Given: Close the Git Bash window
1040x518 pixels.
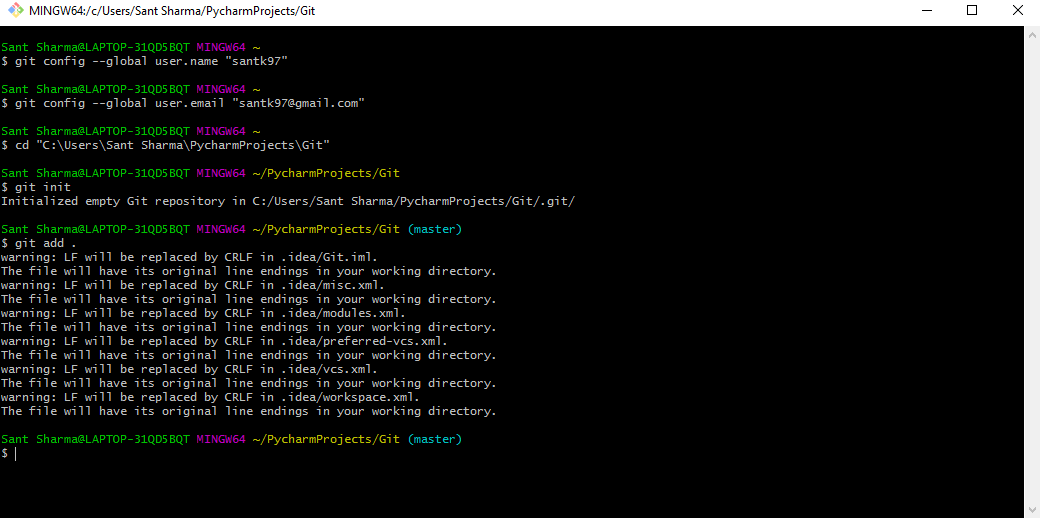Looking at the screenshot, I should tap(1017, 11).
